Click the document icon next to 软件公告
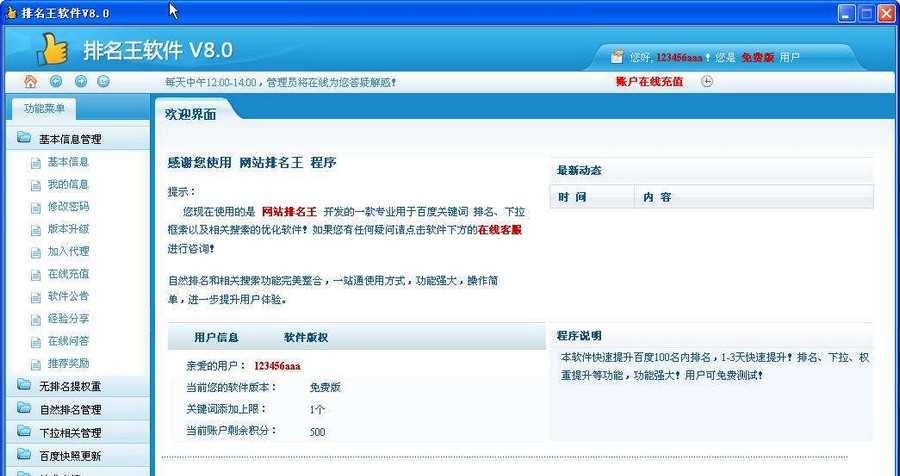The image size is (900, 476). click(x=36, y=297)
